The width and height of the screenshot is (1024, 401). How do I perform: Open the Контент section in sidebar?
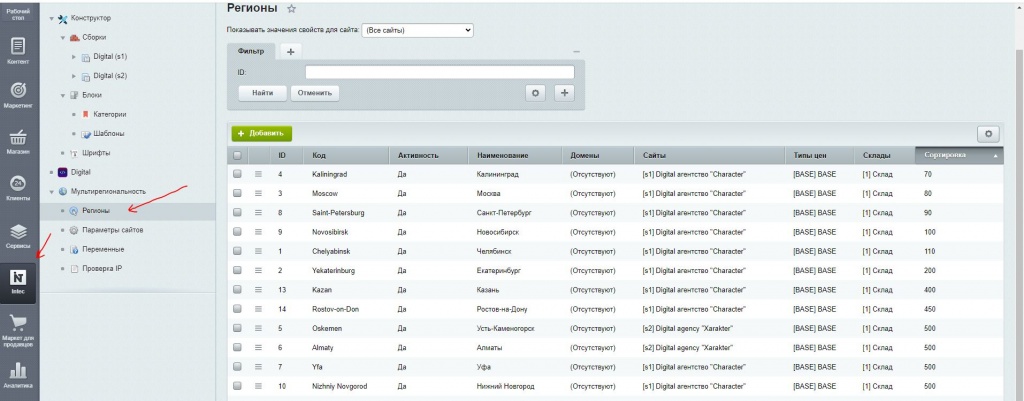pyautogui.click(x=18, y=49)
